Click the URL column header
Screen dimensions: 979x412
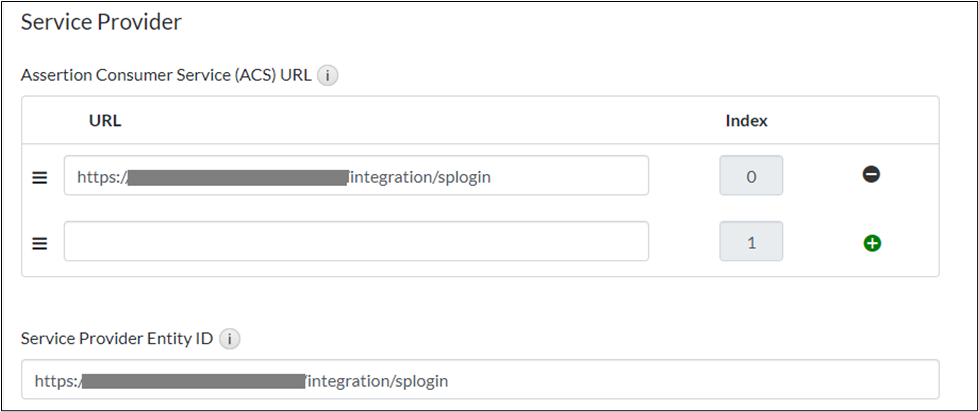tap(105, 121)
